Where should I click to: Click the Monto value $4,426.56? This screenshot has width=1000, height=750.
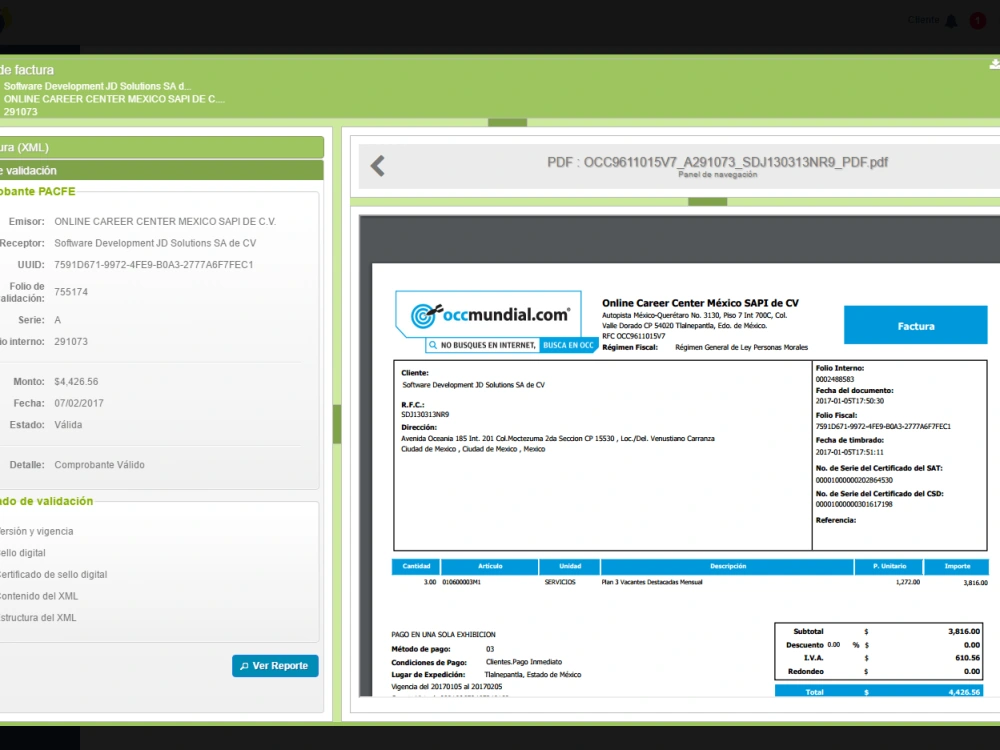pos(76,381)
